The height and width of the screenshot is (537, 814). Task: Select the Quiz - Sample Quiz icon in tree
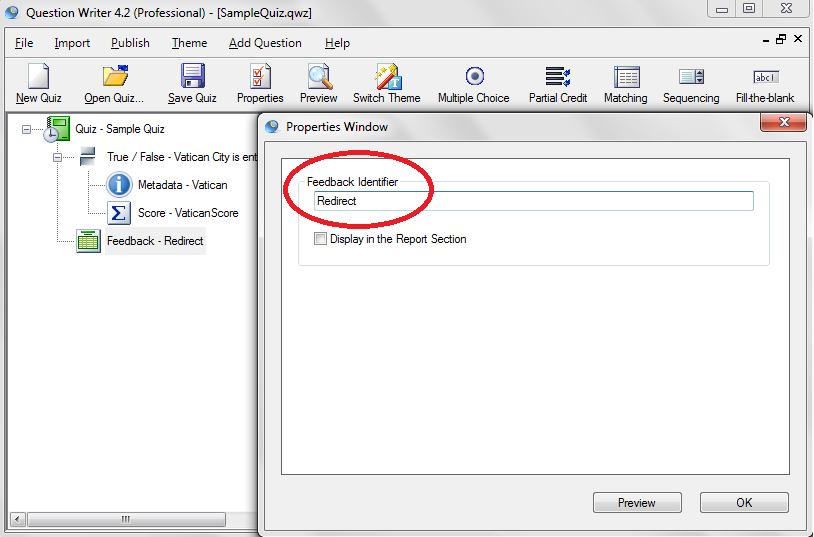coord(56,129)
